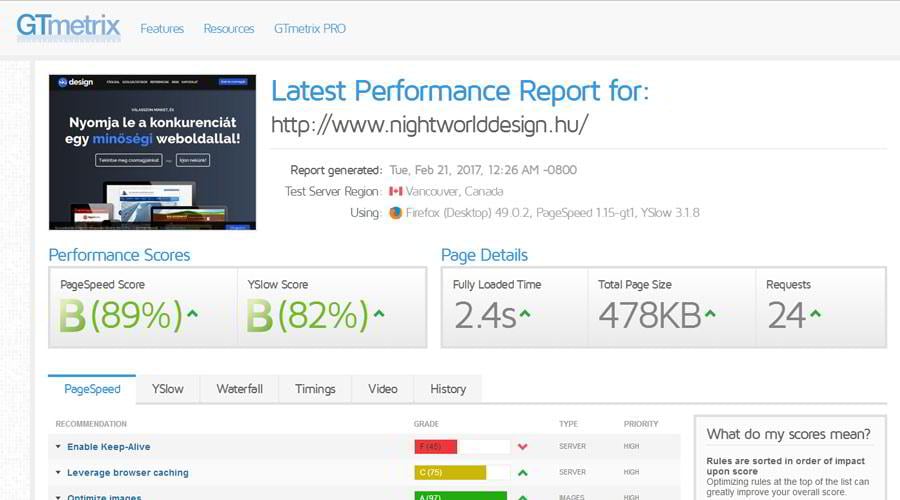The width and height of the screenshot is (900, 500).
Task: Click the PageSpeed Score green up arrow
Action: pyautogui.click(x=192, y=314)
